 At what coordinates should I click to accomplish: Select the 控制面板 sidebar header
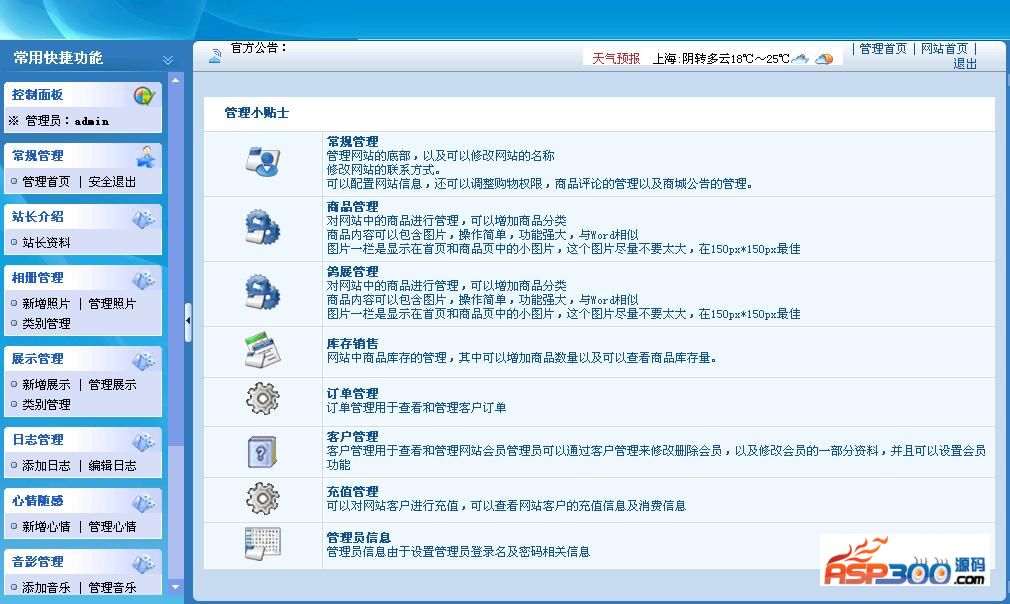(x=82, y=95)
